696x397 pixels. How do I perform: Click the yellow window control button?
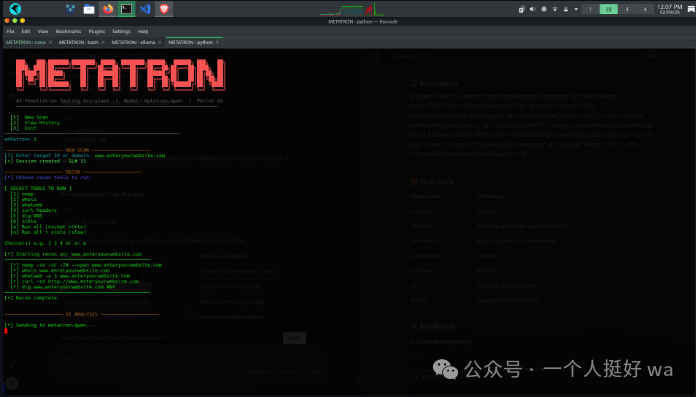click(x=23, y=20)
